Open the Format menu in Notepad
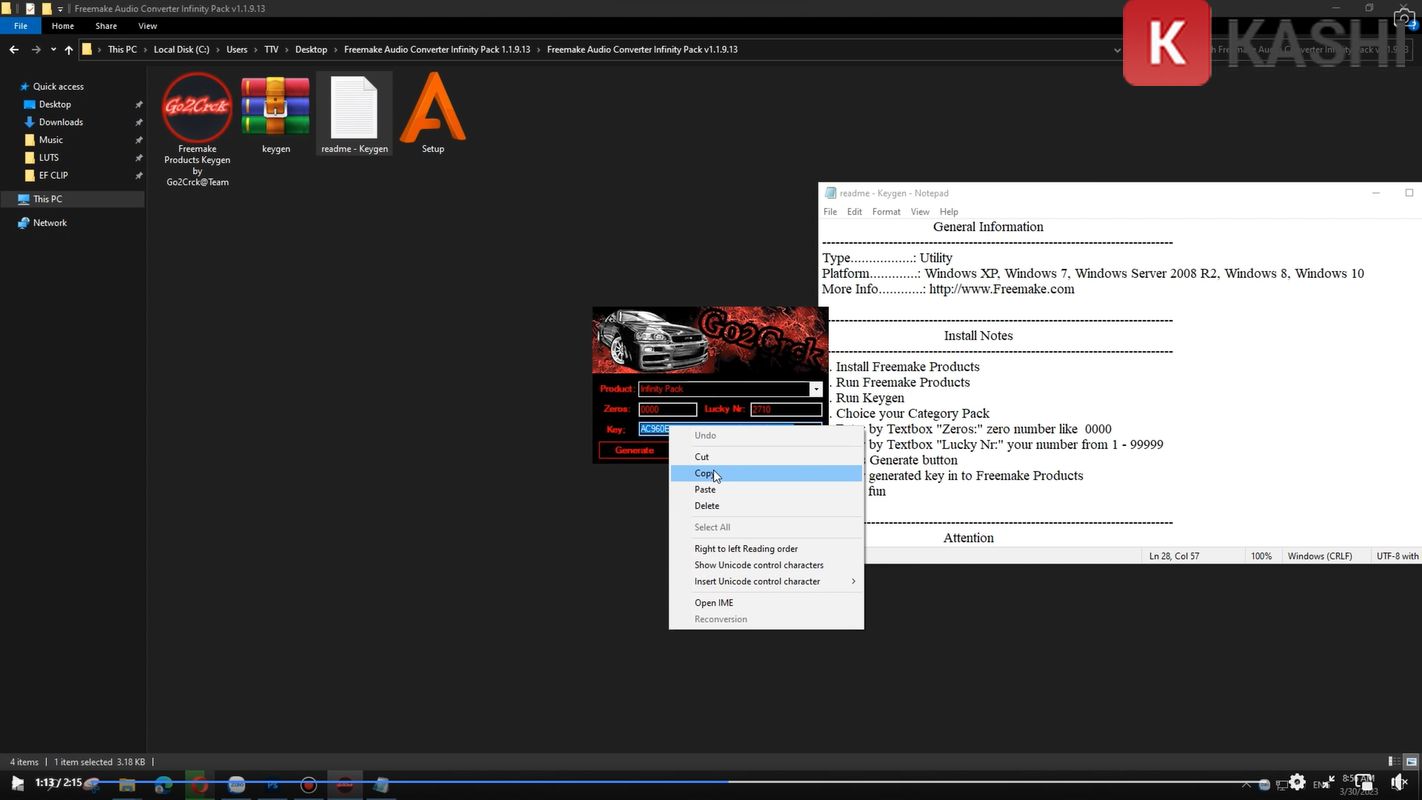 tap(885, 212)
